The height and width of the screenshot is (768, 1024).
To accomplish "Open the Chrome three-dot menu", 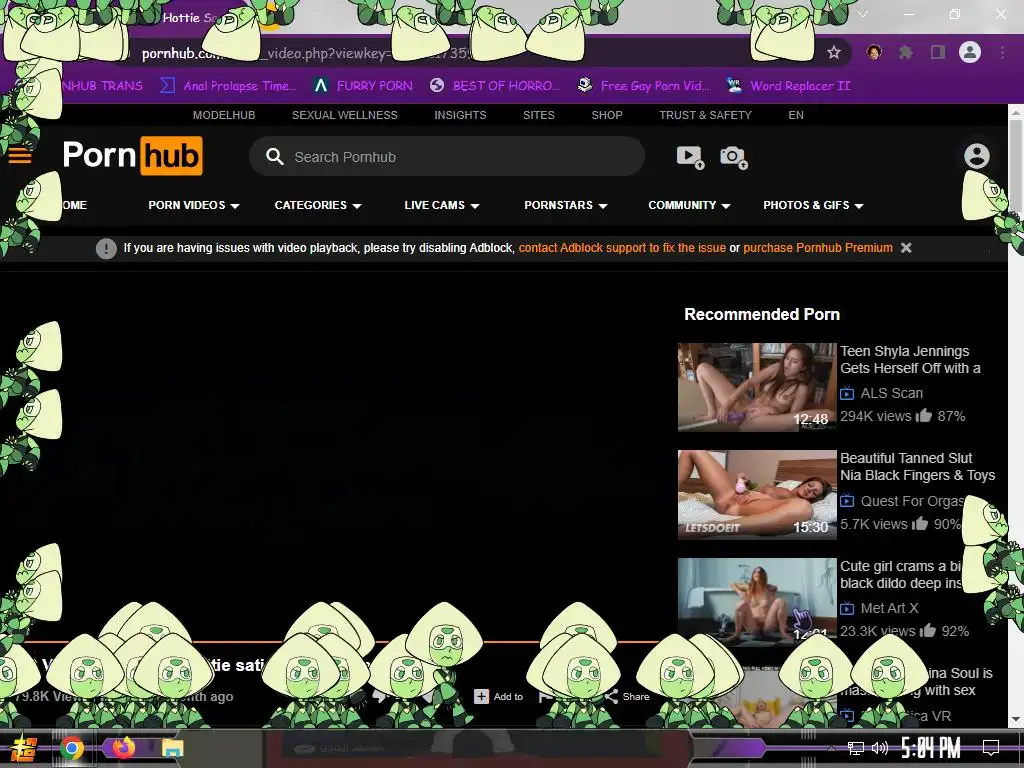I will (1002, 52).
